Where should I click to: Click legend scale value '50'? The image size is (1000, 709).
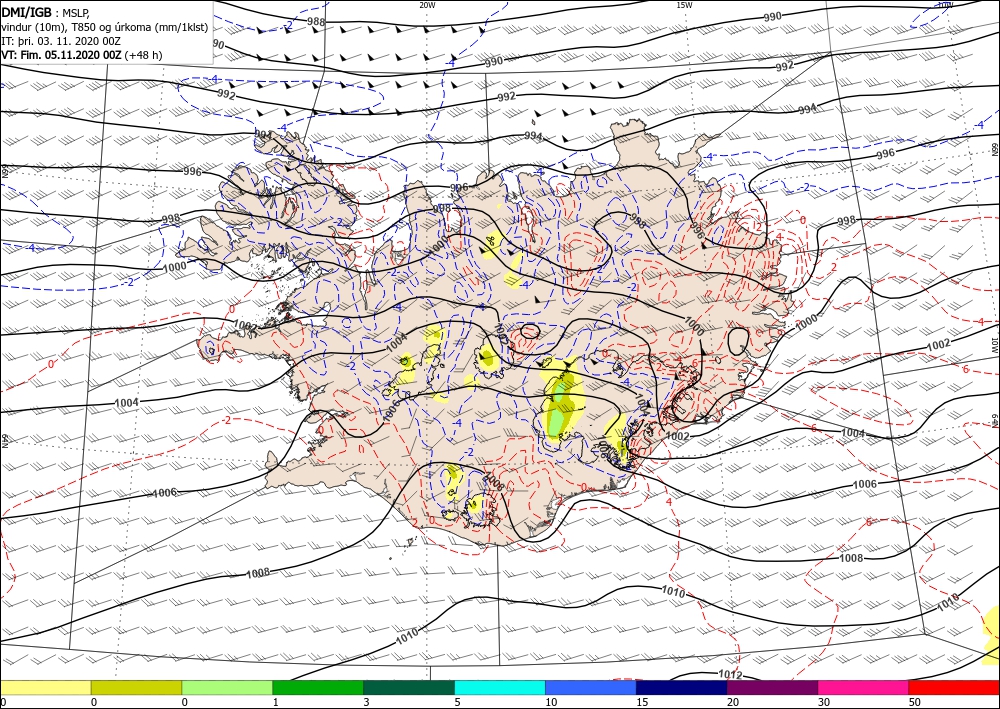point(915,702)
